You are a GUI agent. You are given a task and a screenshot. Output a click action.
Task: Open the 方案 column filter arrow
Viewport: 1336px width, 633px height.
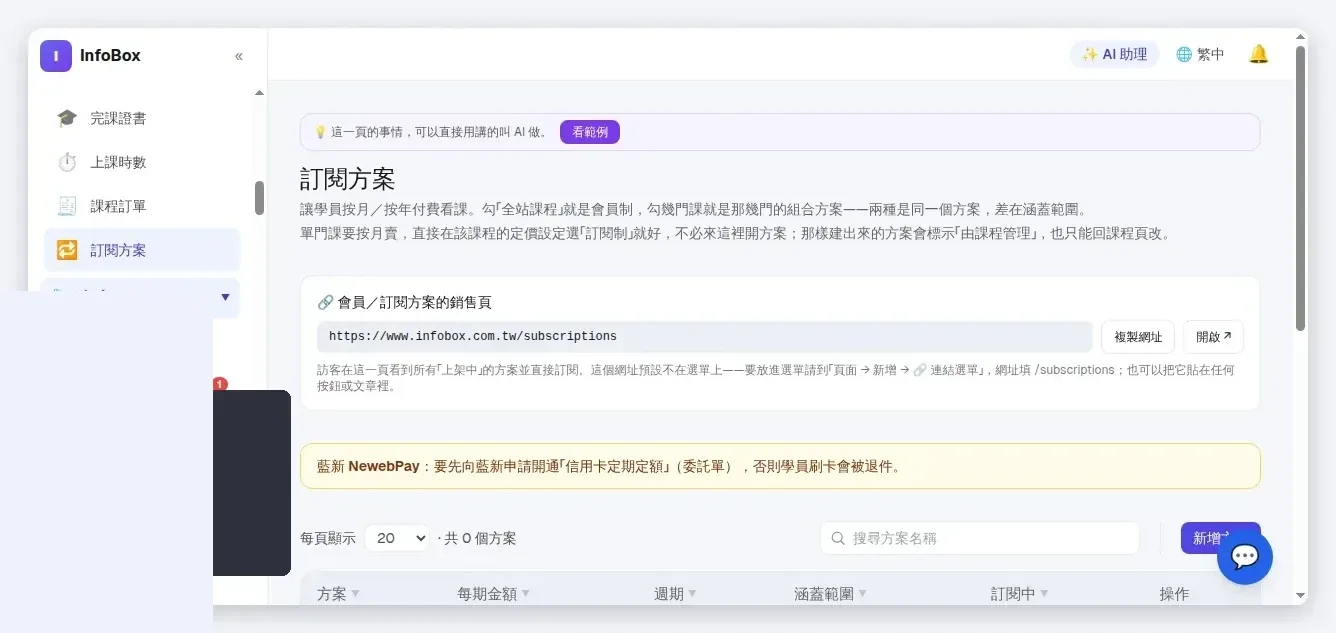pos(355,594)
